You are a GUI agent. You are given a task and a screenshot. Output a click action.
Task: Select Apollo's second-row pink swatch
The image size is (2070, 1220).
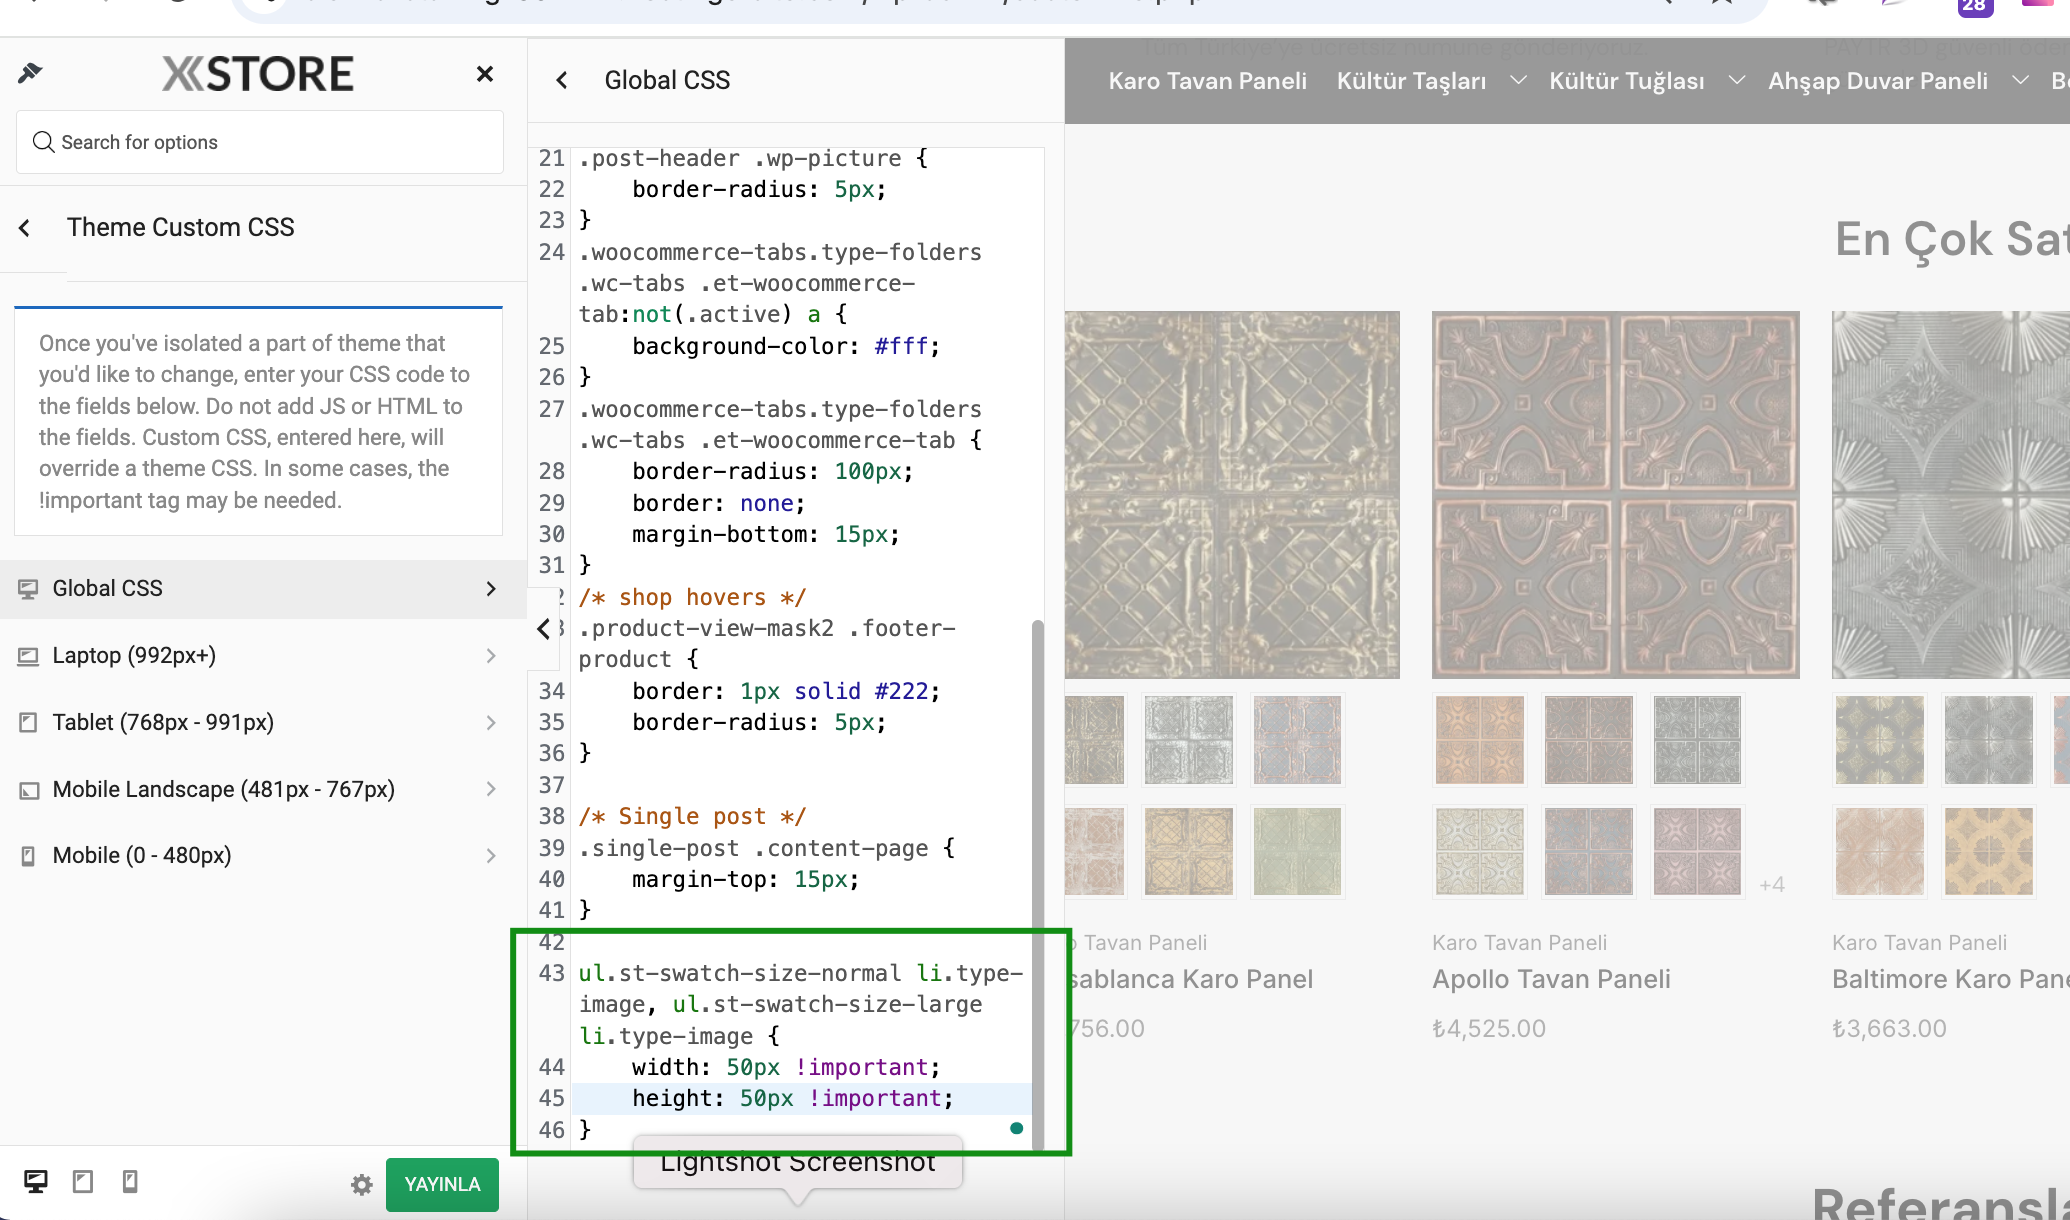[1697, 851]
